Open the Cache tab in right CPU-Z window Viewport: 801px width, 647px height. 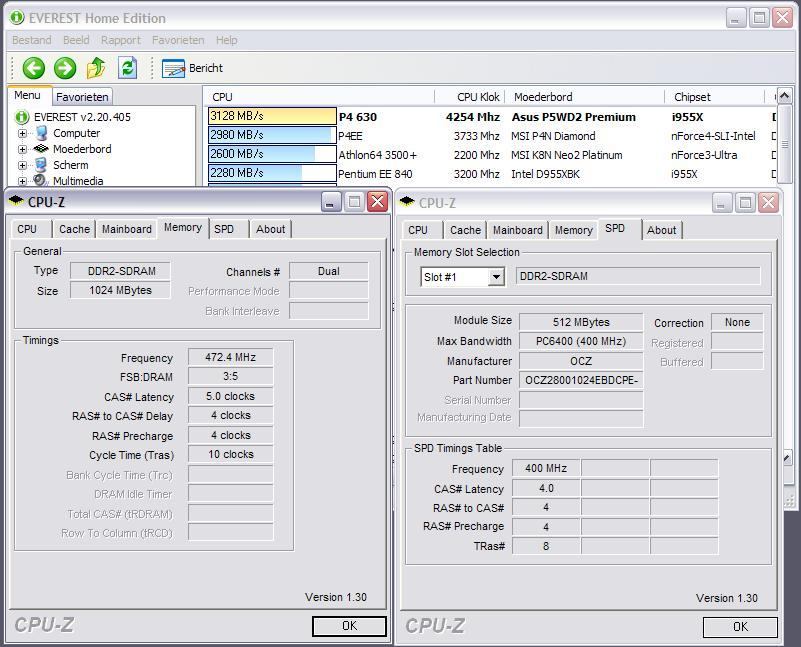(465, 230)
